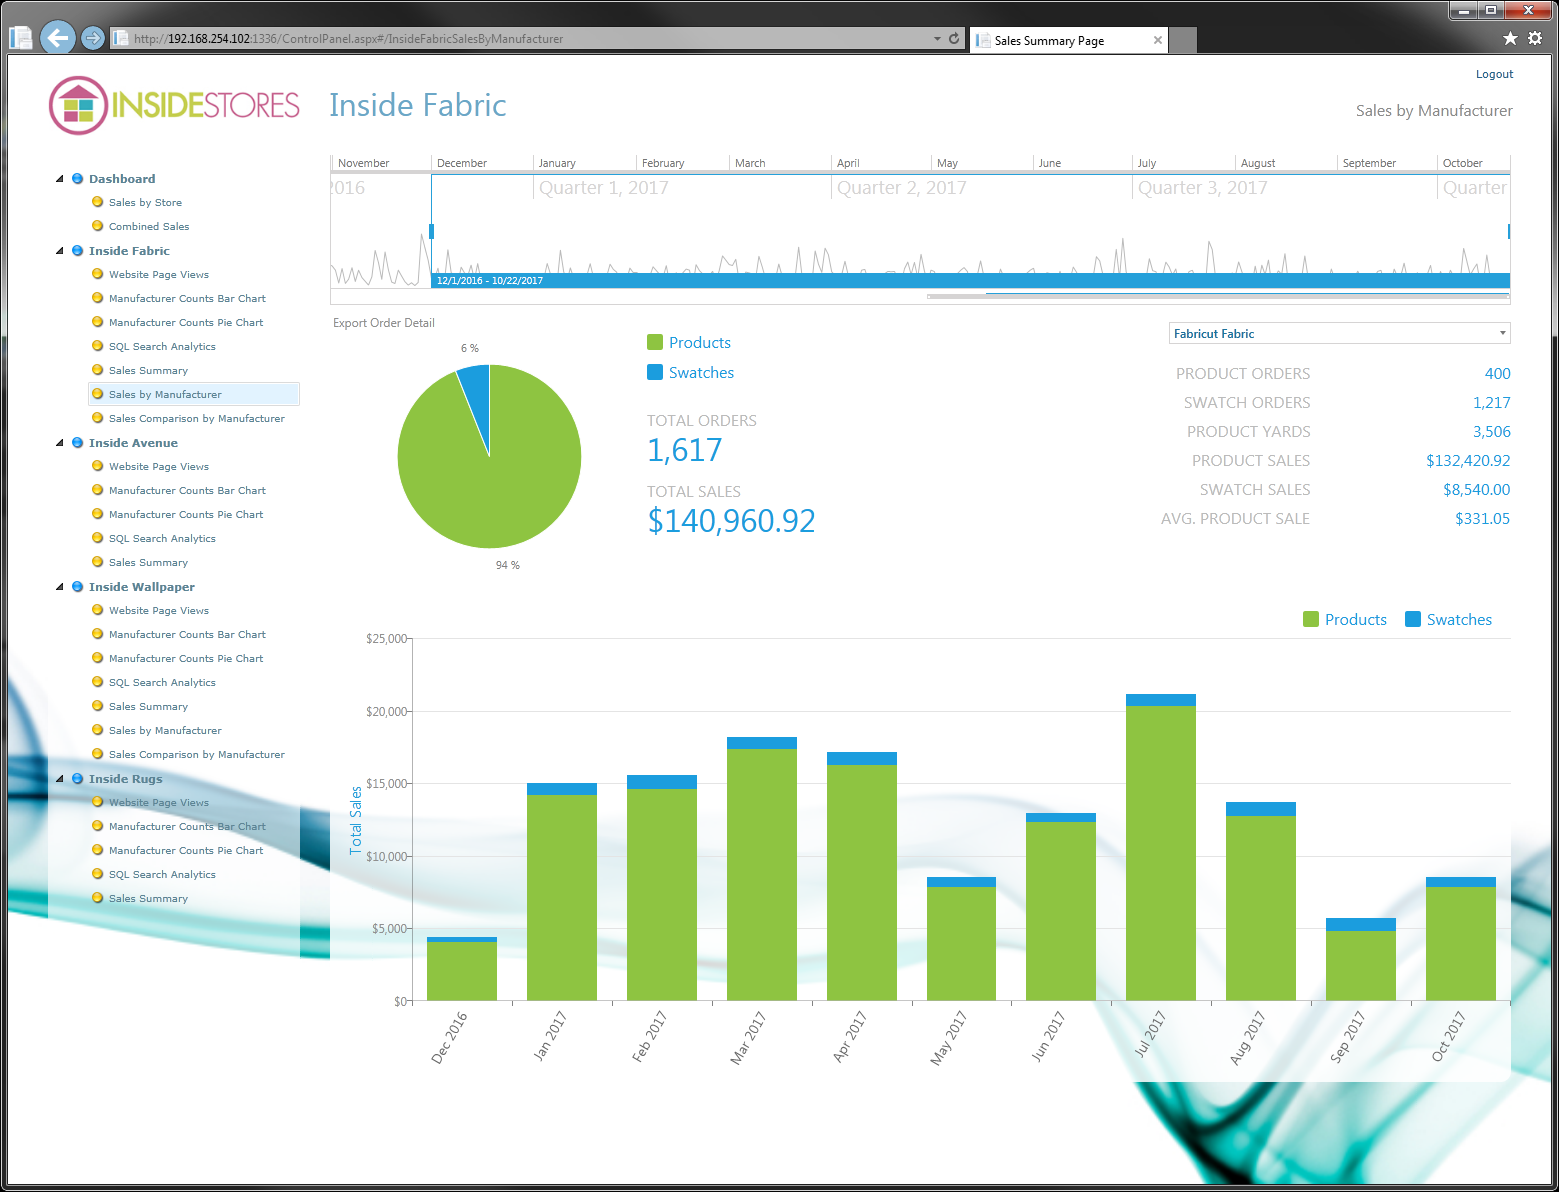
Task: Open Inside Fabric Manufacturer Counts Pie Chart
Action: [x=186, y=323]
